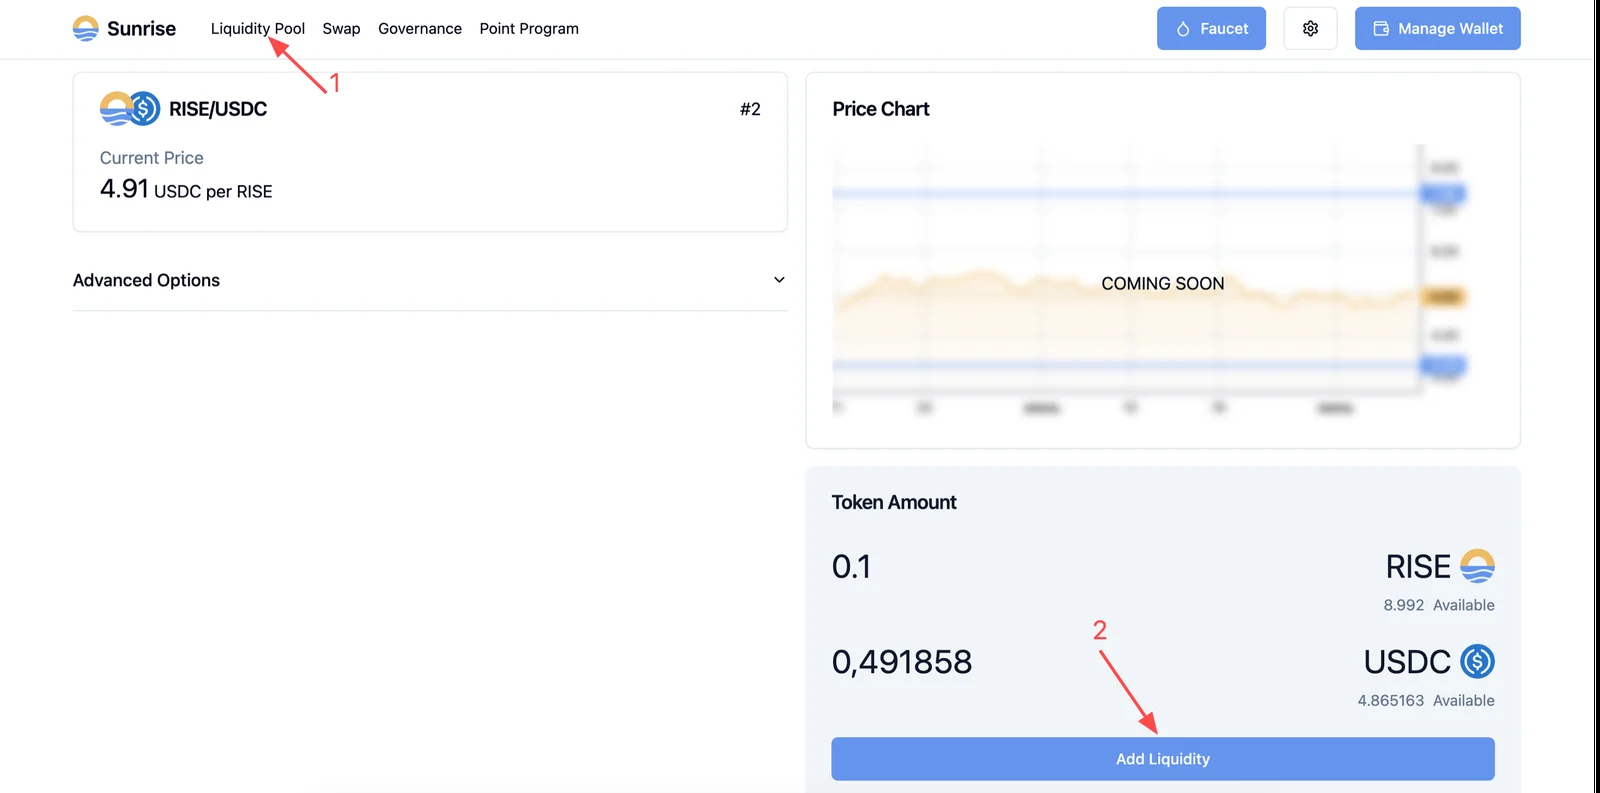Click the USDC token label

coord(1407,661)
